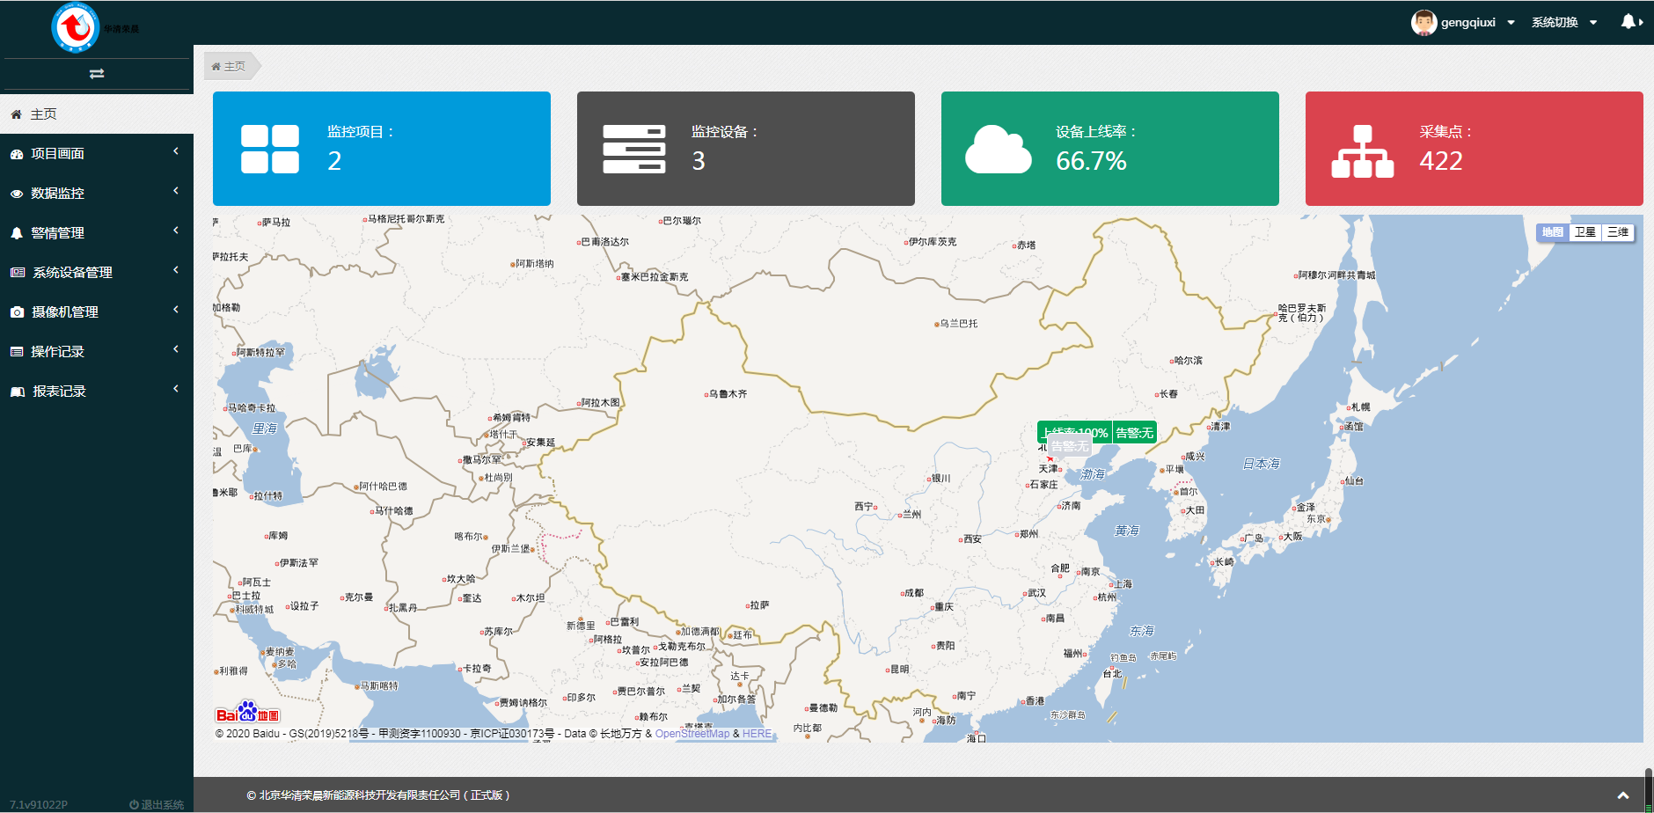The height and width of the screenshot is (813, 1654).
Task: Expand the 报表记录 menu chevron
Action: (x=176, y=389)
